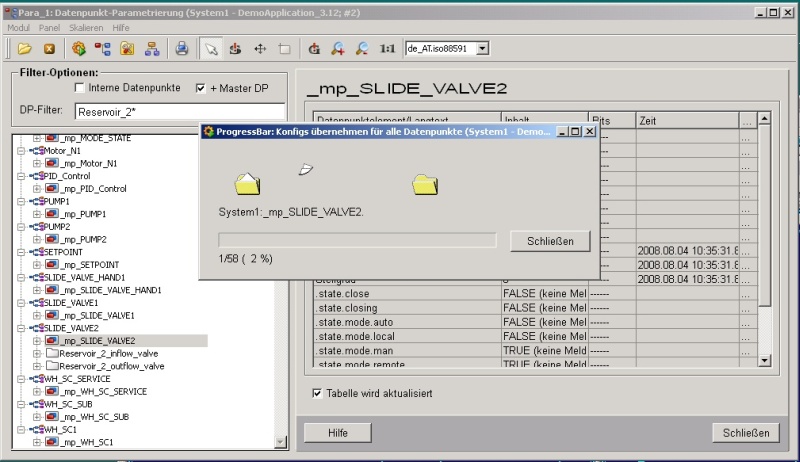Click the orange close-panel toolbar icon

click(x=48, y=48)
